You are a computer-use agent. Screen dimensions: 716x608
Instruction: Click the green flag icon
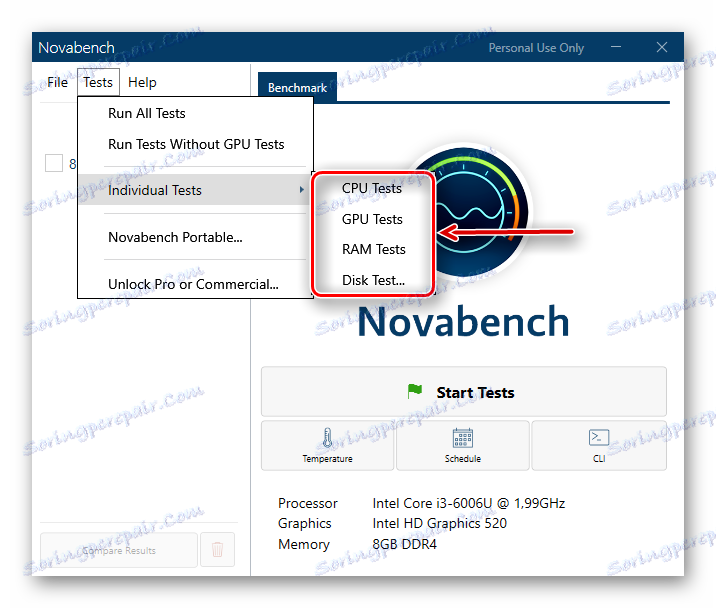(415, 391)
